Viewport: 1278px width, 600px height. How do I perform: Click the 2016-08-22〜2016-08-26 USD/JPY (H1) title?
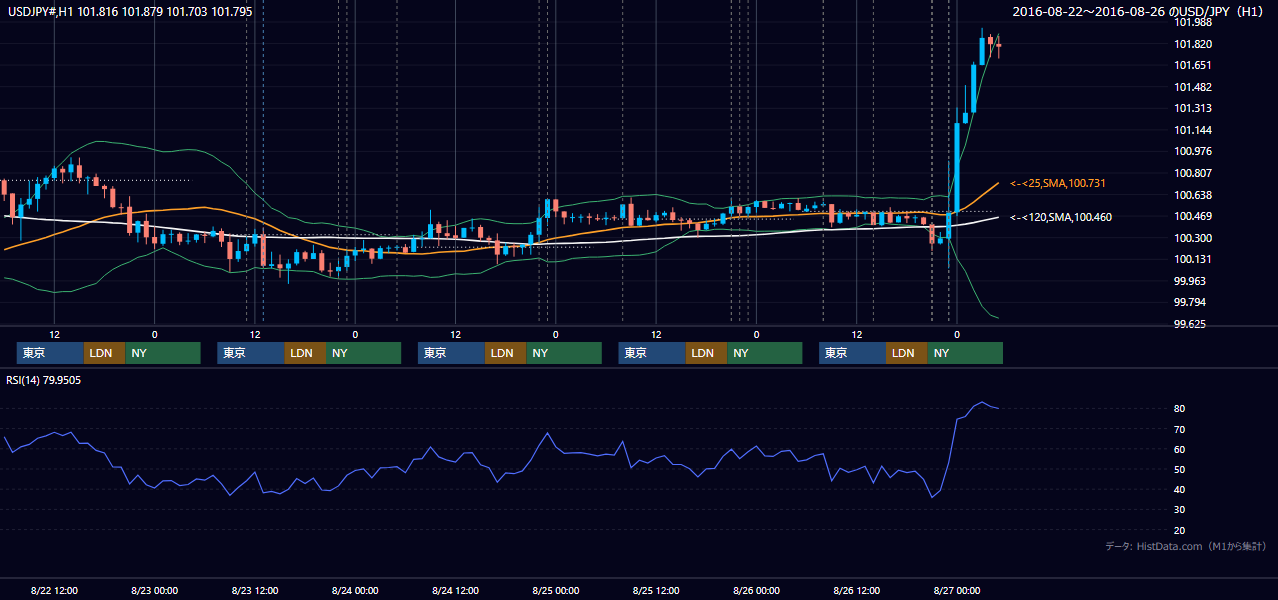click(x=1139, y=11)
